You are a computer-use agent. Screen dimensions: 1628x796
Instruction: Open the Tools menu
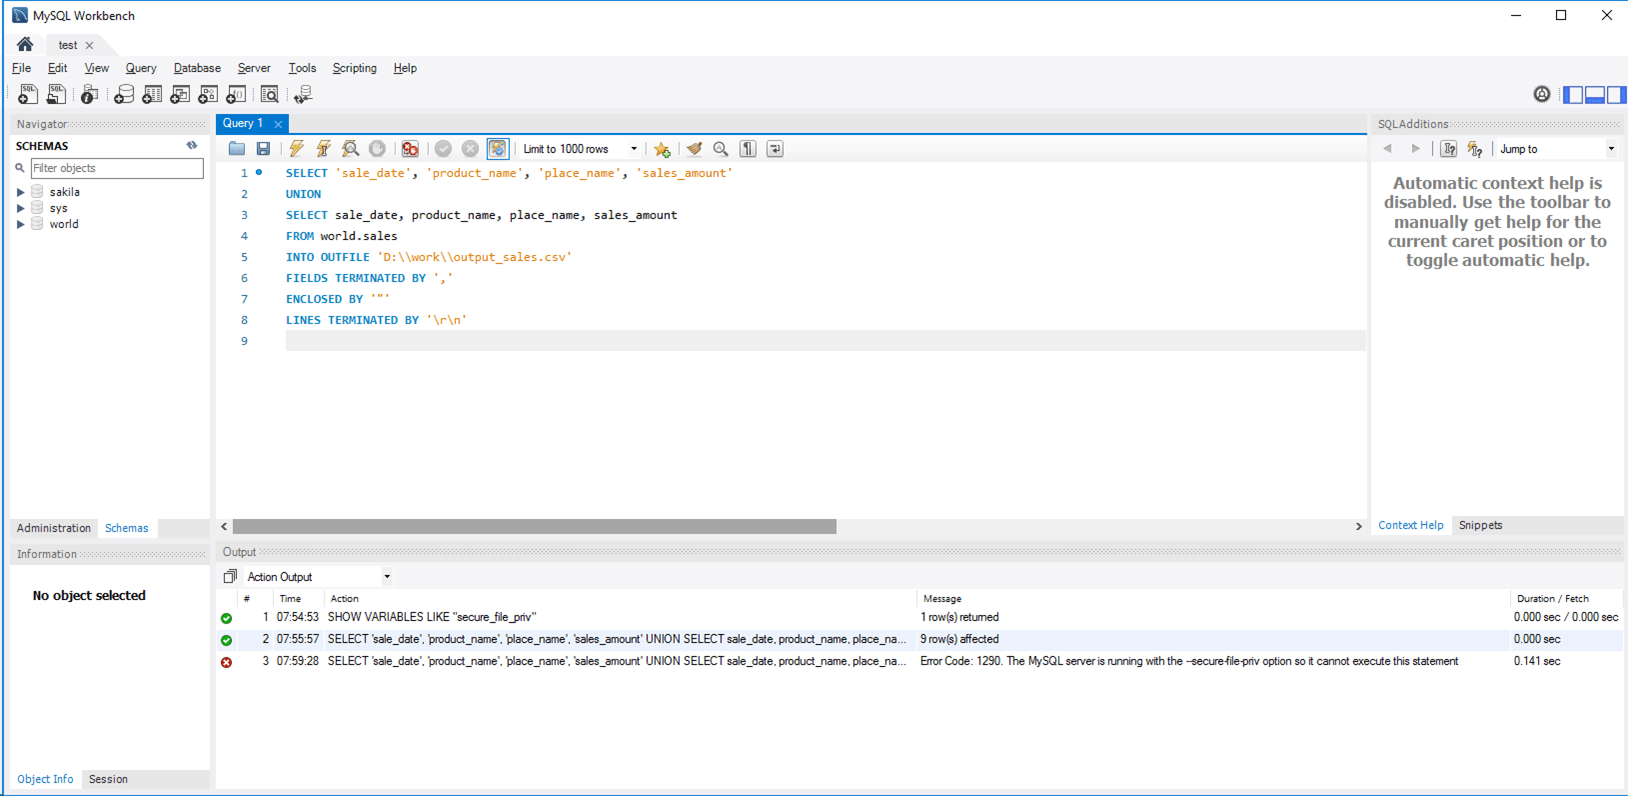[x=302, y=68]
